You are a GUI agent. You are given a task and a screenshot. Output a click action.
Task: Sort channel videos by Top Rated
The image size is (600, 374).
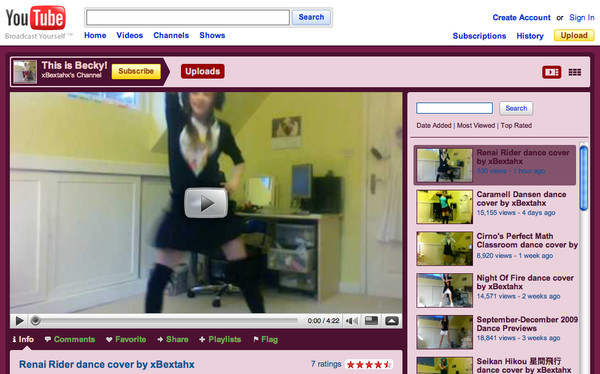tap(516, 126)
